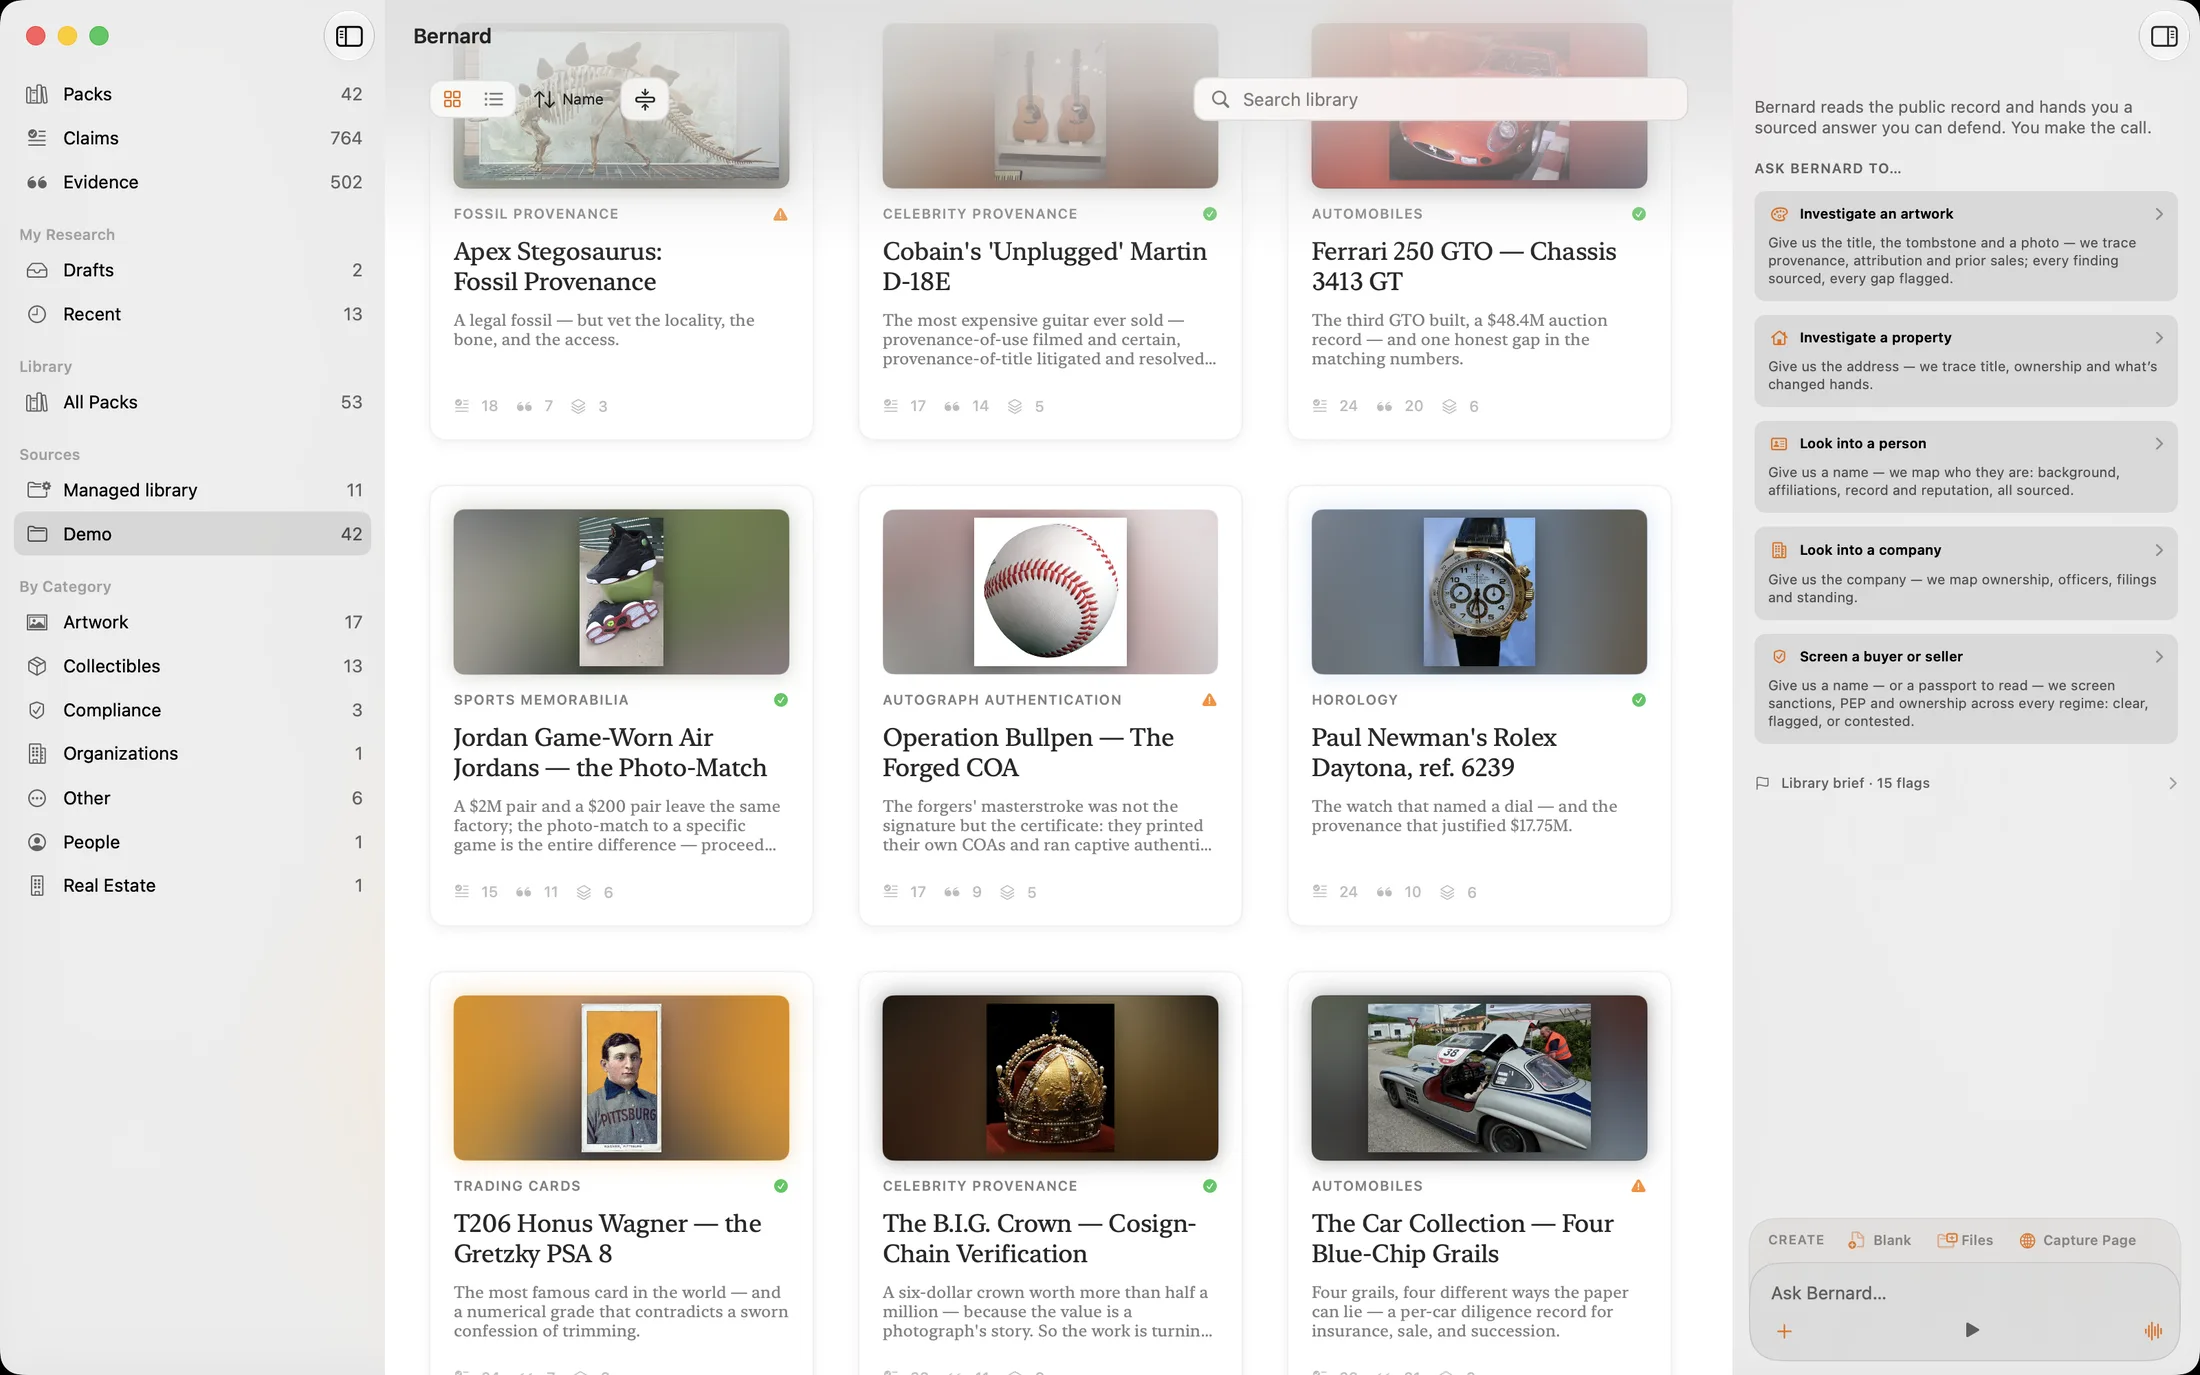Screen dimensions: 2200x1375
Task: Focus the Search library field
Action: [x=1440, y=99]
